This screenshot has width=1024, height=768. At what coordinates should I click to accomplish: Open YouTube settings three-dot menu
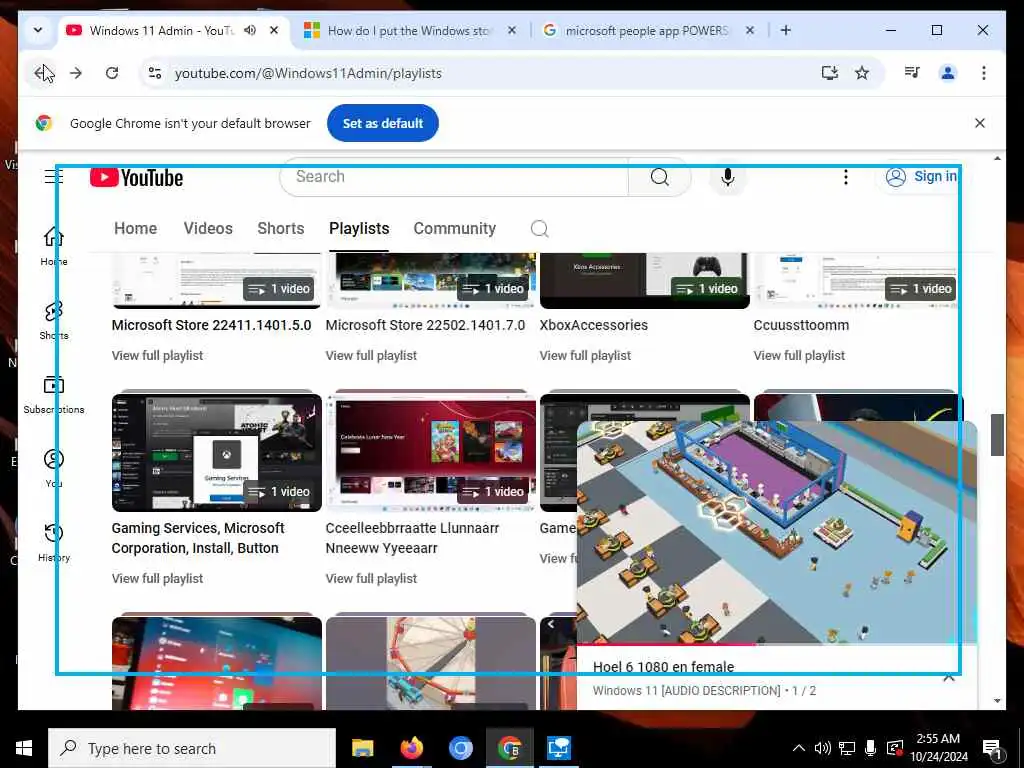(846, 177)
